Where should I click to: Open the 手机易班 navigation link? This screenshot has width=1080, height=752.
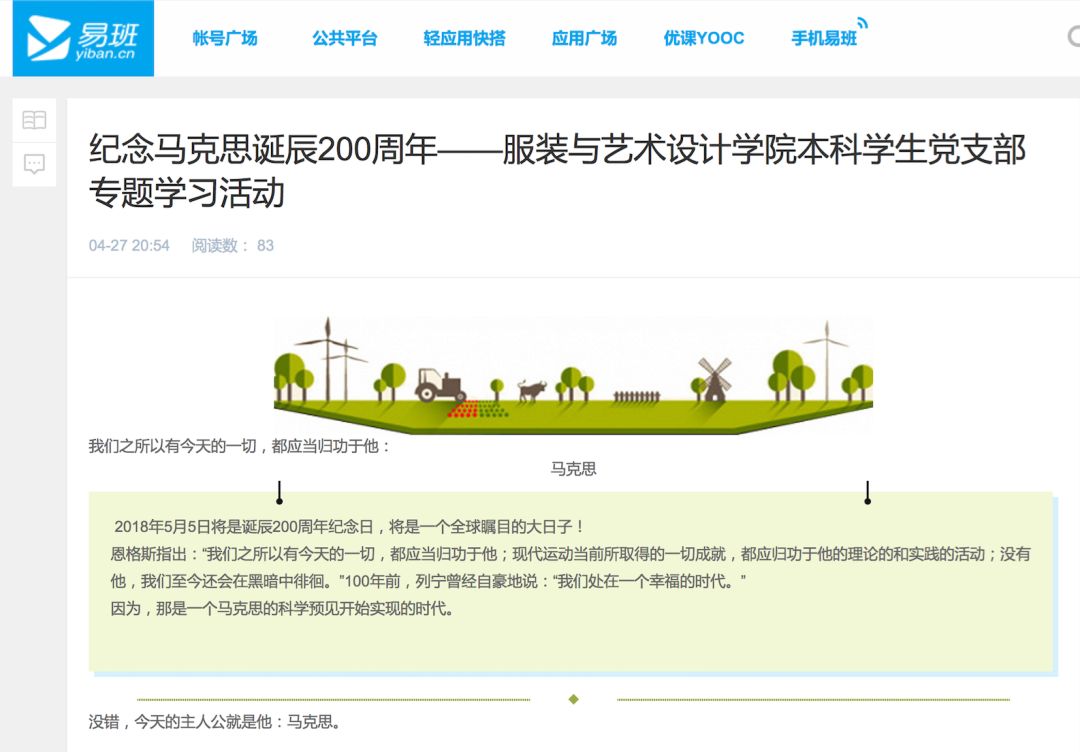(824, 40)
